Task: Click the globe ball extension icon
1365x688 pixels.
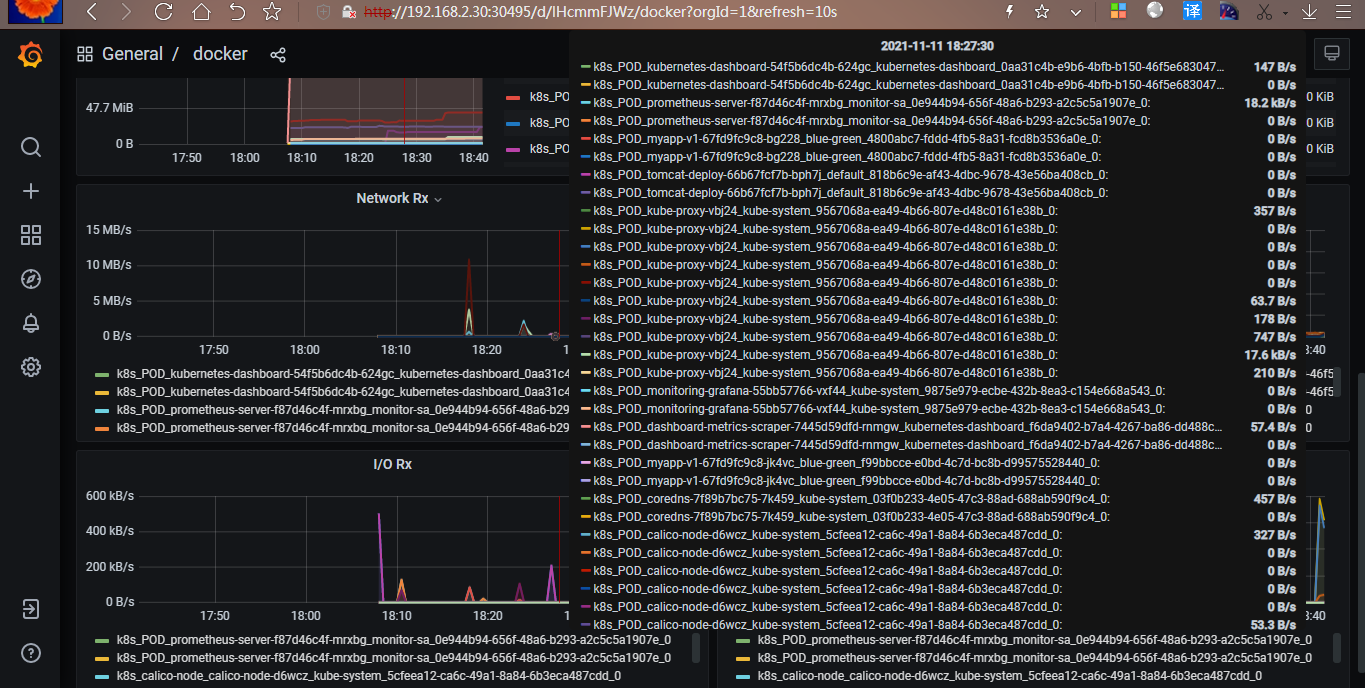Action: pyautogui.click(x=1155, y=11)
